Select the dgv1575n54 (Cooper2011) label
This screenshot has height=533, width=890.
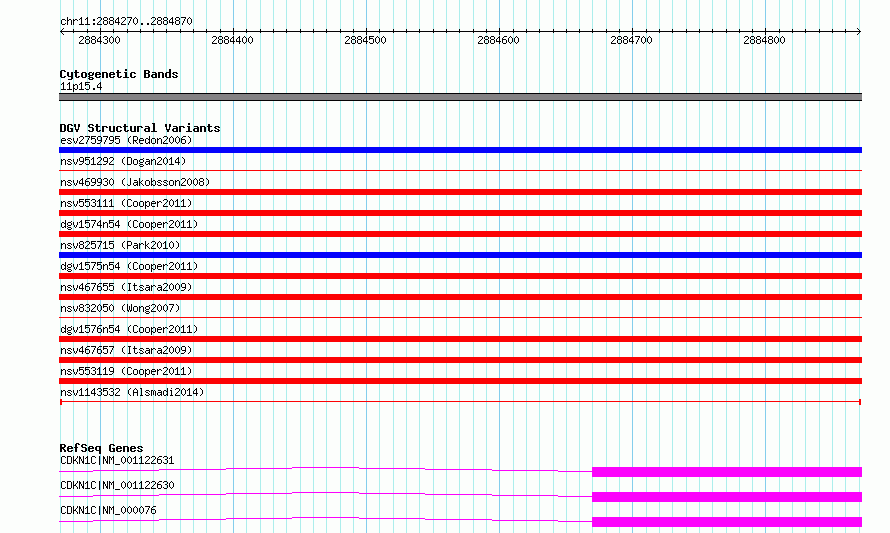[x=129, y=266]
